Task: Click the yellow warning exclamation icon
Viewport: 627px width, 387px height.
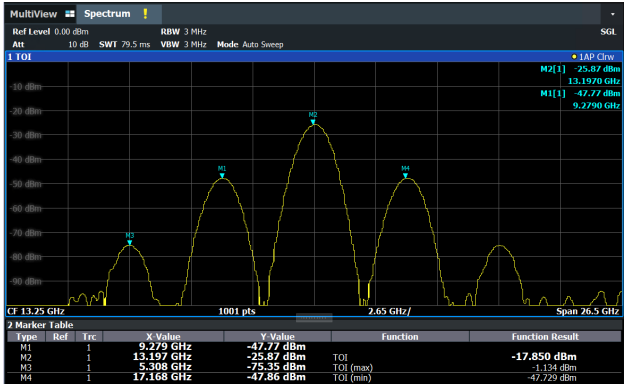Action: coord(145,14)
